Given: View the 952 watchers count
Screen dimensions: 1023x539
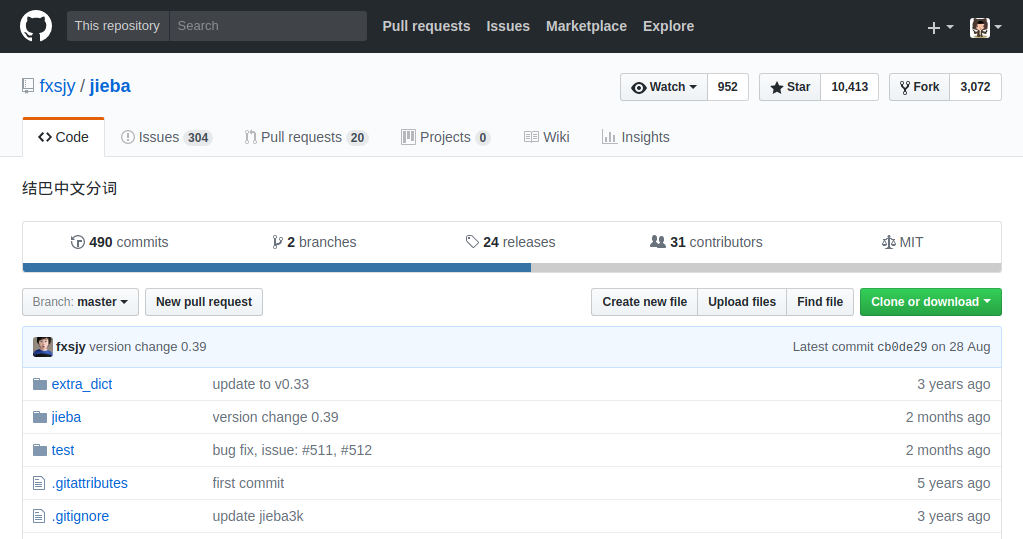Looking at the screenshot, I should pyautogui.click(x=727, y=87).
